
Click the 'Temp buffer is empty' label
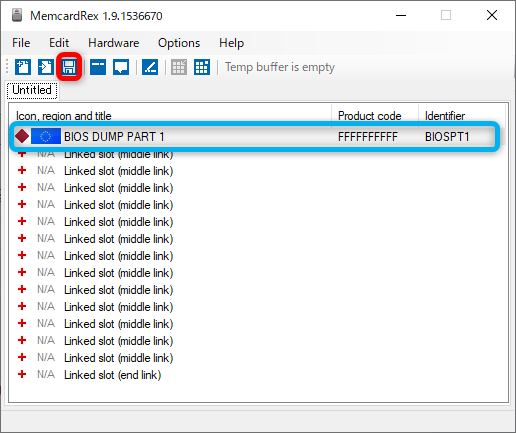tap(280, 67)
